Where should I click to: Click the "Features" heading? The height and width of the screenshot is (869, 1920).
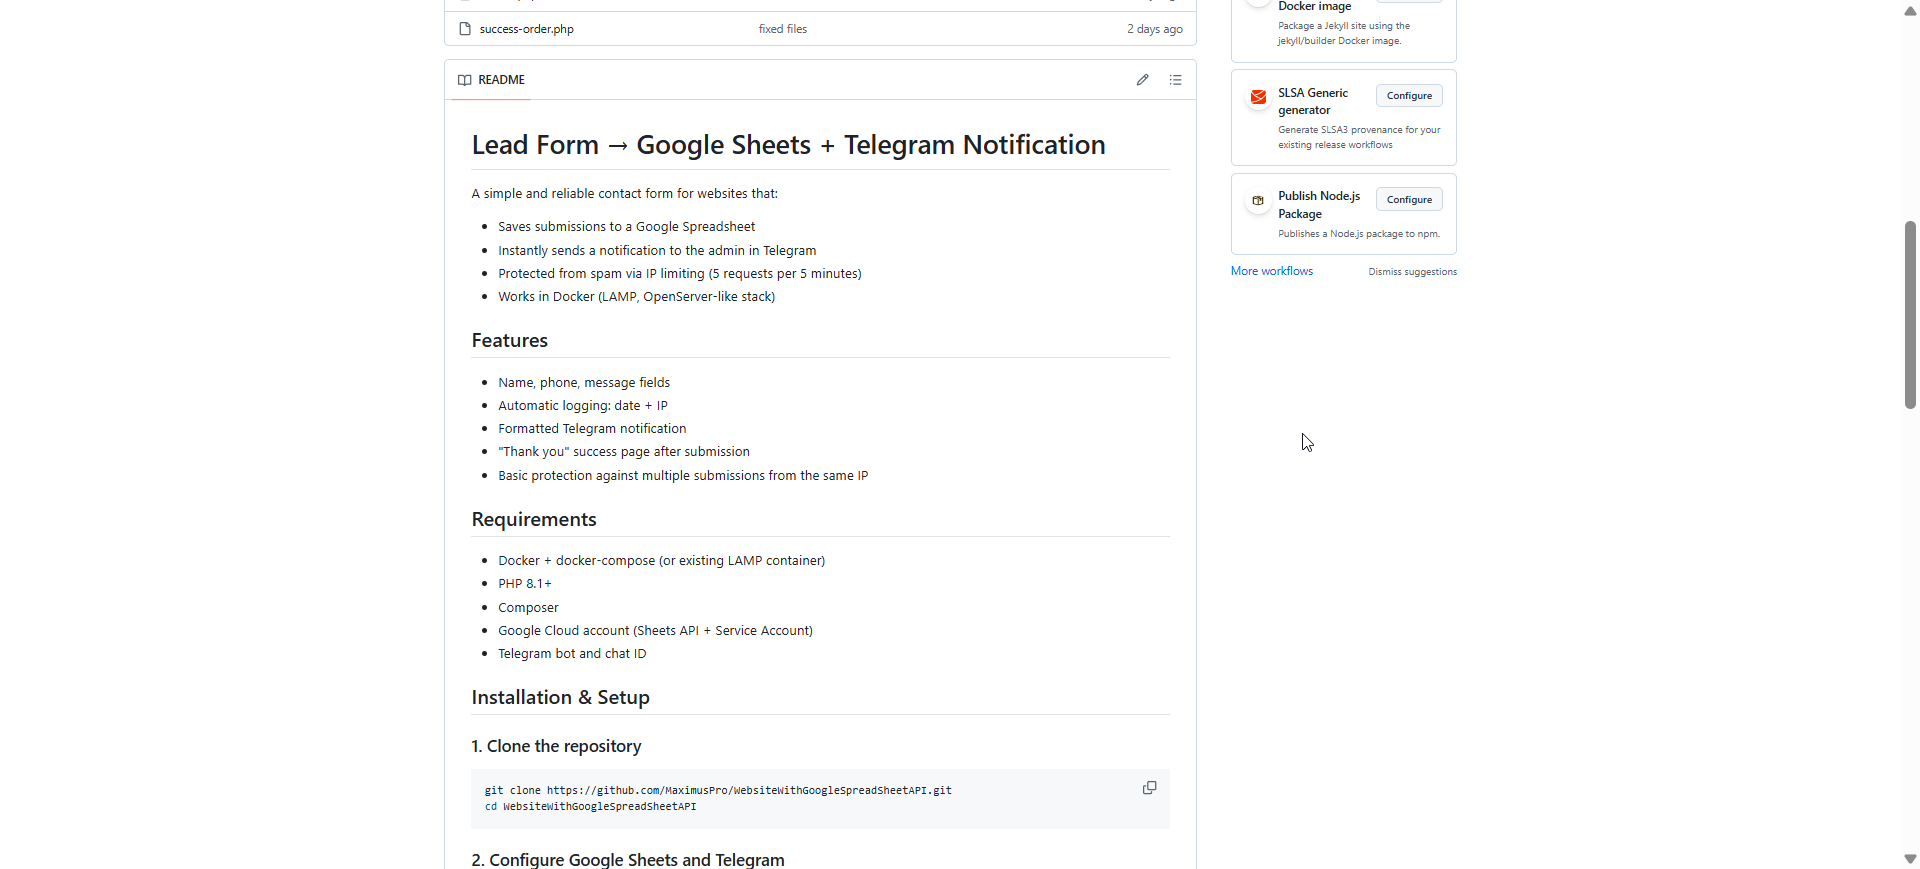pyautogui.click(x=509, y=341)
